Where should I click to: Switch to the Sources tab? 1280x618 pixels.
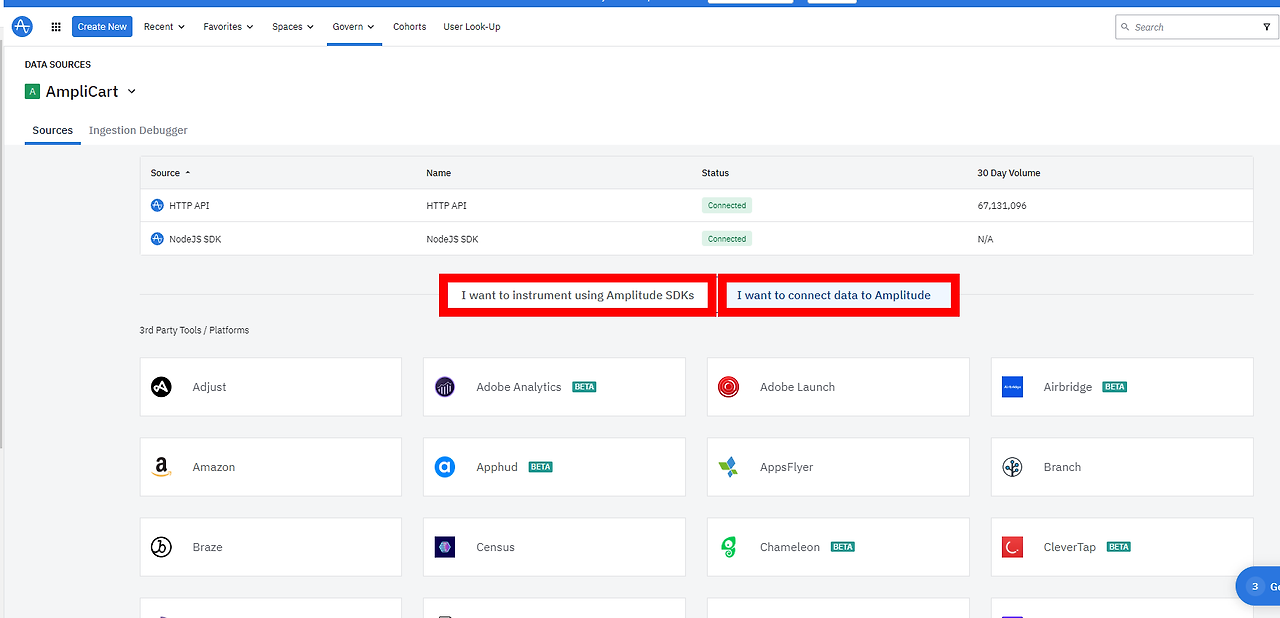[52, 130]
